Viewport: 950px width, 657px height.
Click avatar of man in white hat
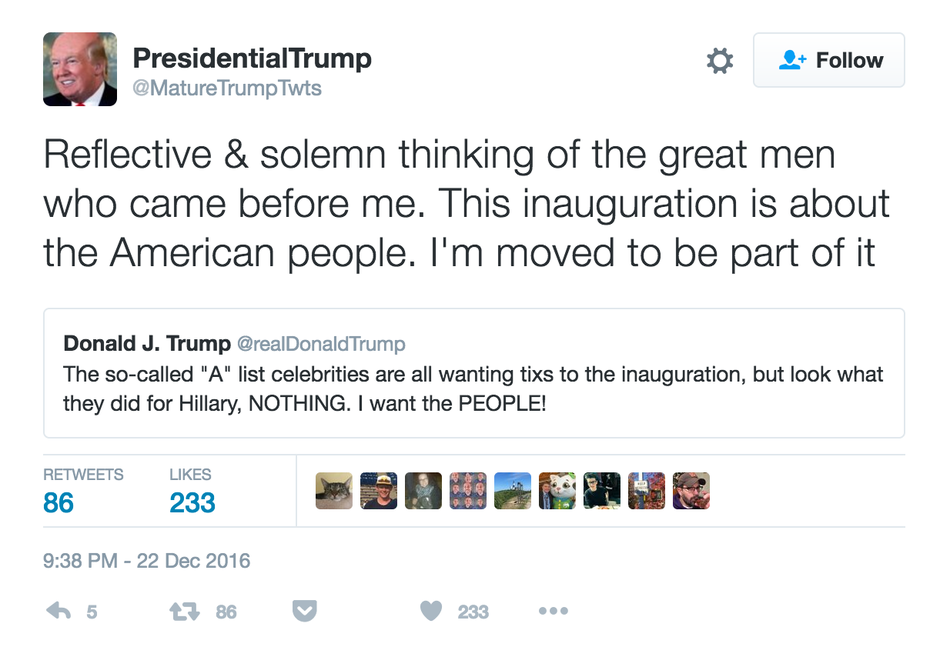pyautogui.click(x=379, y=491)
